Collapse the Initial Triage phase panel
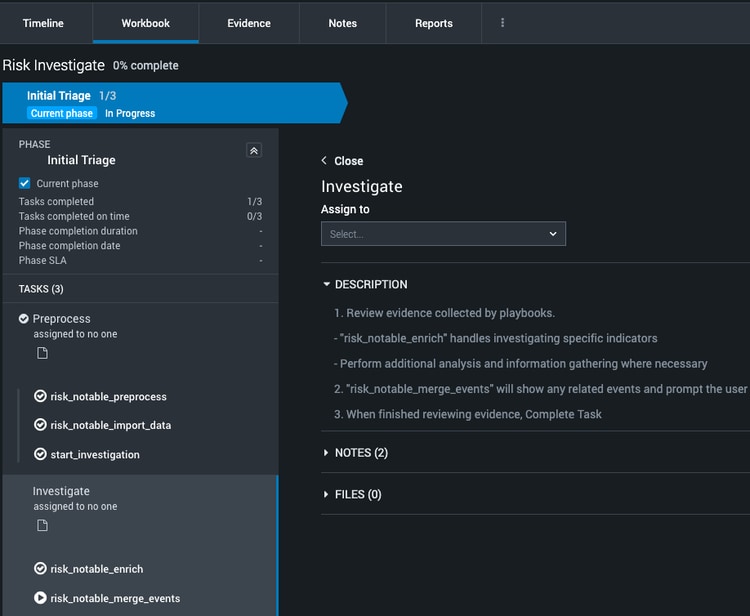 click(254, 151)
